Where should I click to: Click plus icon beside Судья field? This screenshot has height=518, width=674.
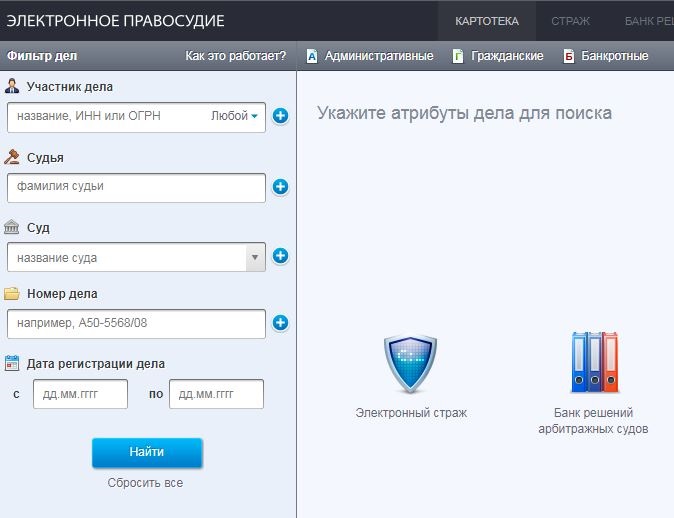point(280,187)
